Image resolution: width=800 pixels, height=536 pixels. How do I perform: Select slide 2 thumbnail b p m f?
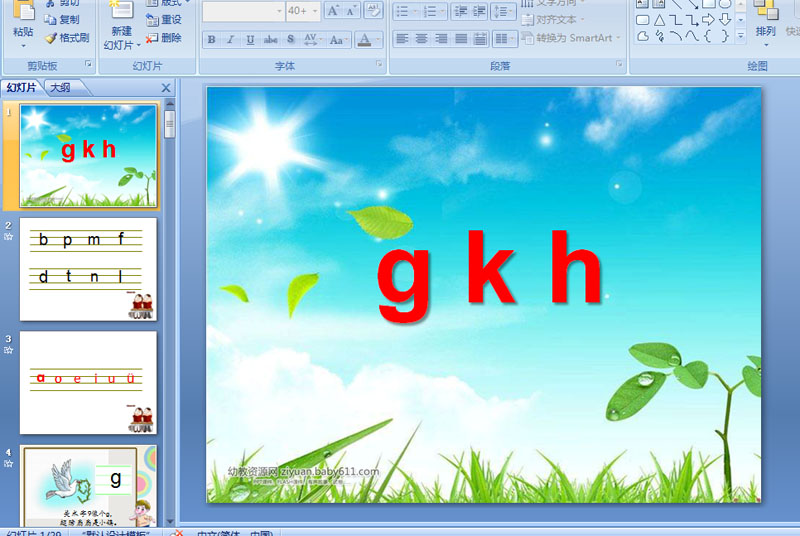[88, 269]
